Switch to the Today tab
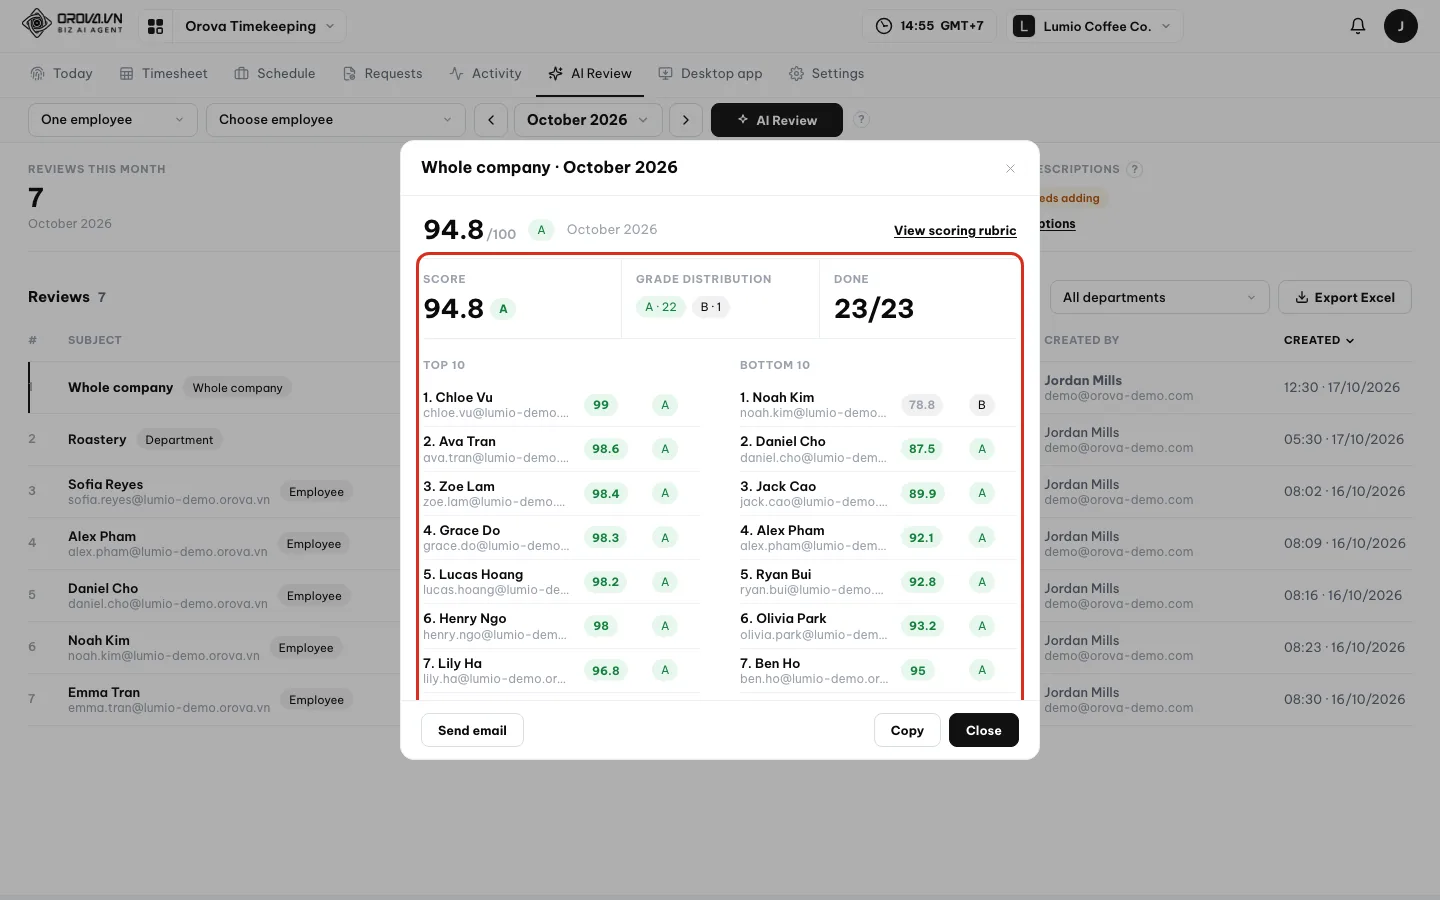The image size is (1440, 900). [61, 74]
